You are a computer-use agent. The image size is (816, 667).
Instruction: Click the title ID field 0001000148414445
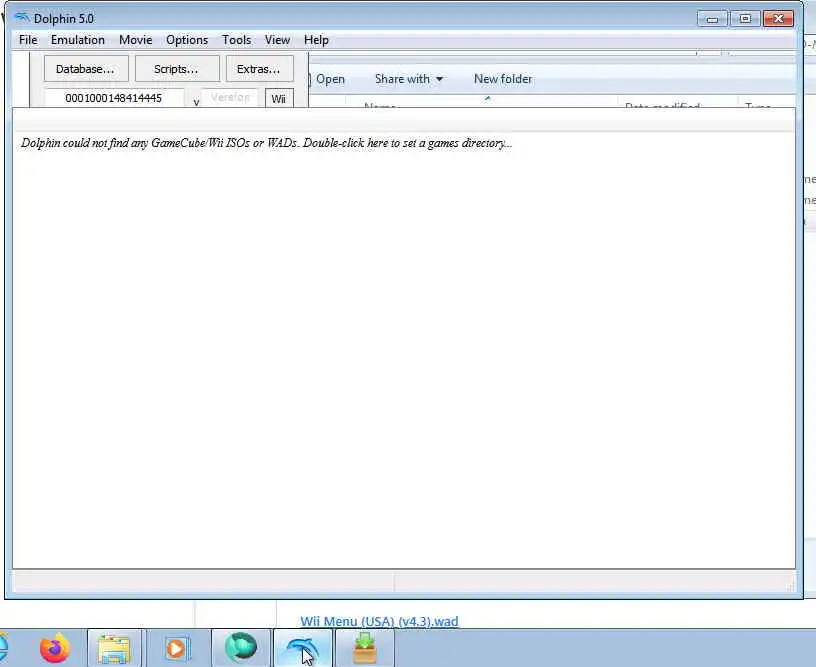114,98
